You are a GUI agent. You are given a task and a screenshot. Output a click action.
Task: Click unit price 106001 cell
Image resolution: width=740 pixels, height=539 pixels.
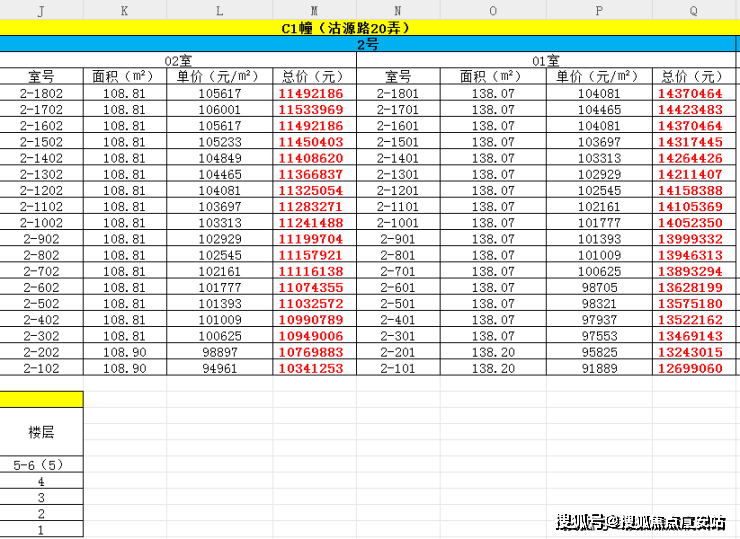tap(219, 109)
